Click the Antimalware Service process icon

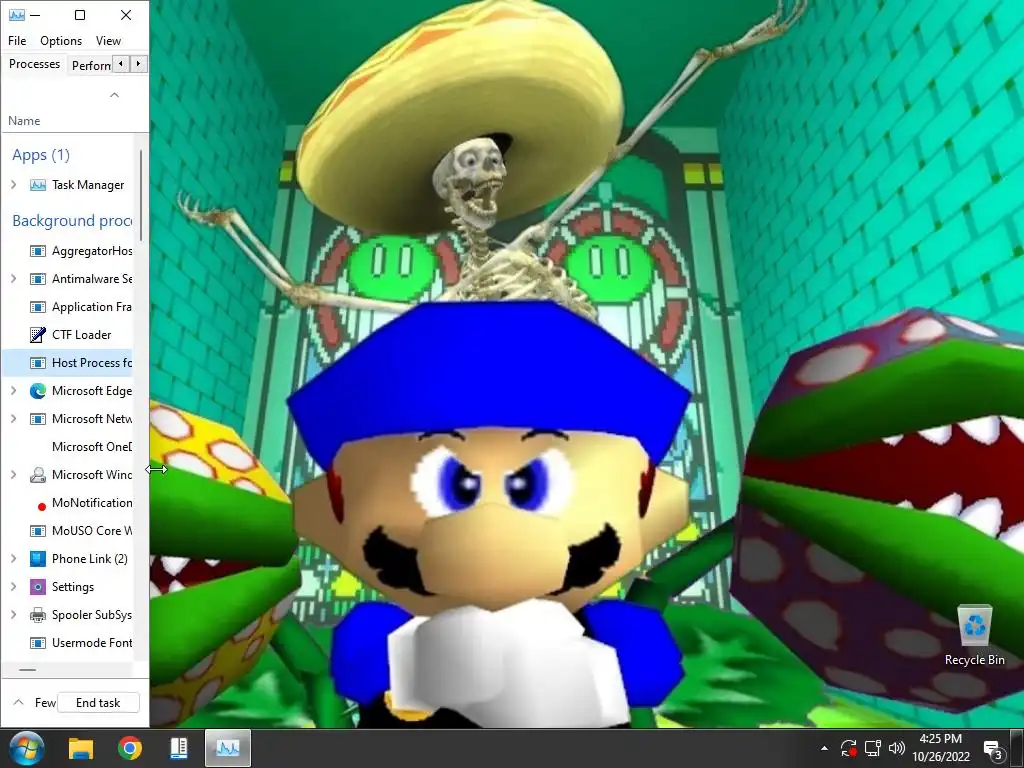point(38,279)
